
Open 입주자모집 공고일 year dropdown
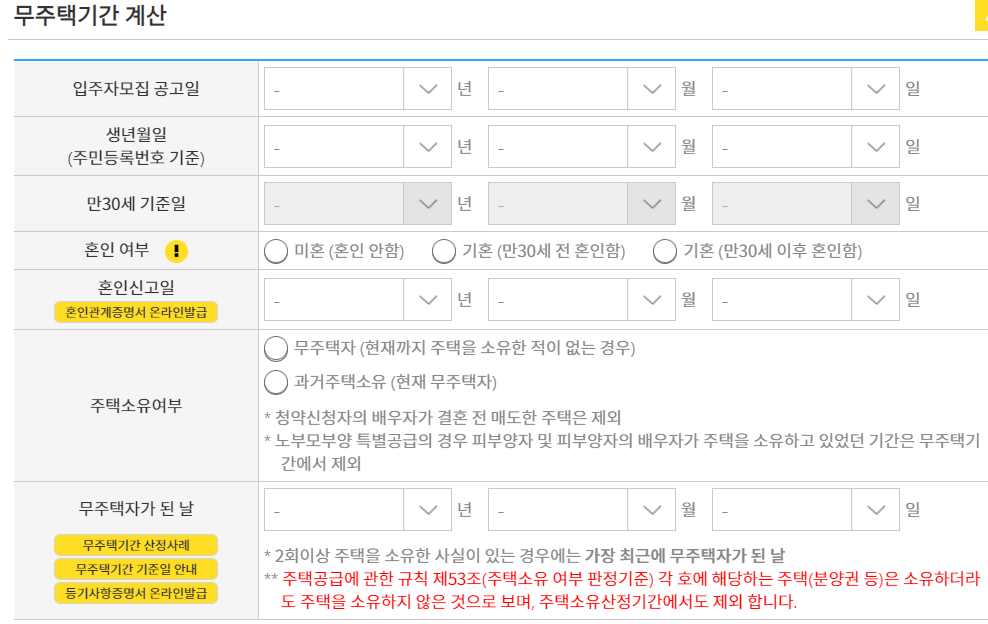(x=358, y=89)
